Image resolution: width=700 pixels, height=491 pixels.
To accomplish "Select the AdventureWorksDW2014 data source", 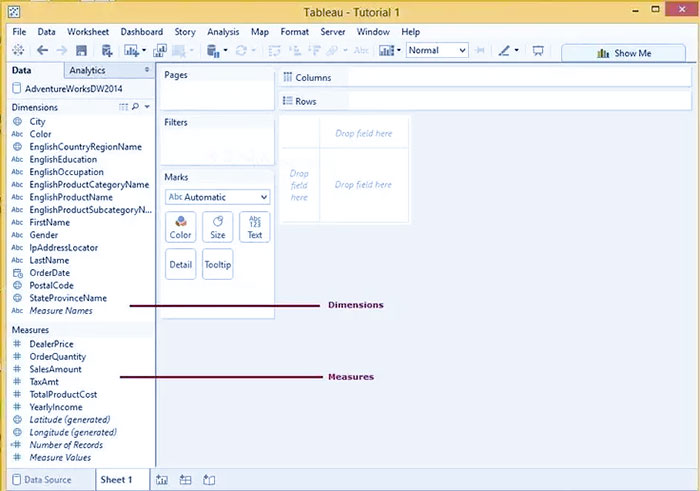I will click(74, 88).
